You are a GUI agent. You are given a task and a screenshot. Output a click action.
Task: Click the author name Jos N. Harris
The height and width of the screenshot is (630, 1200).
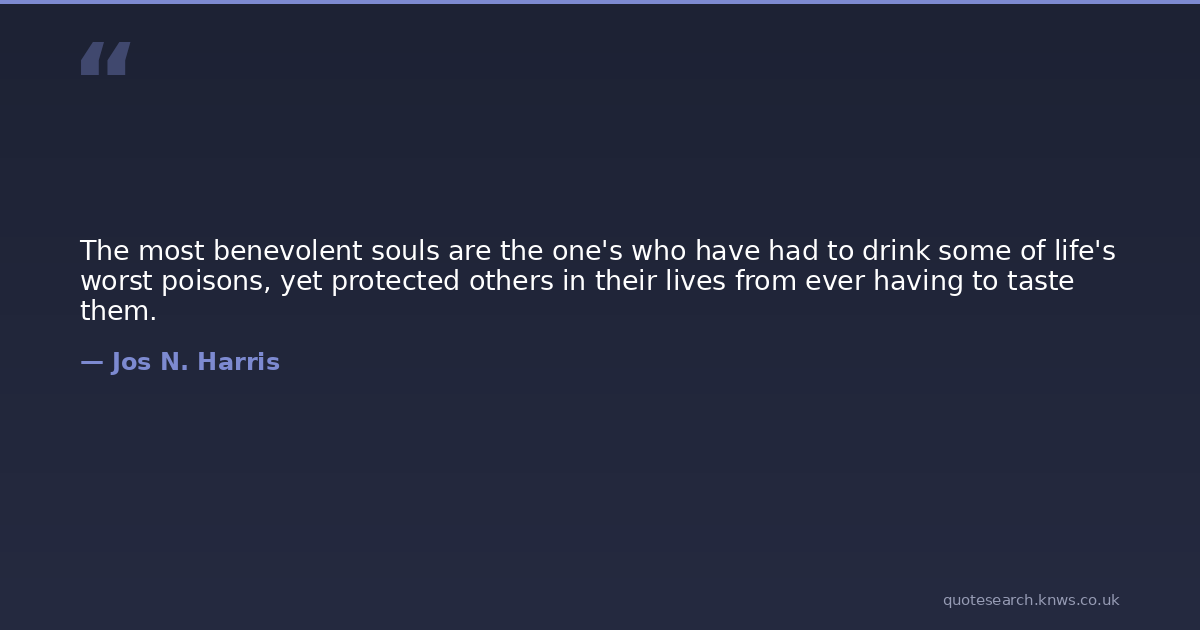pyautogui.click(x=195, y=362)
